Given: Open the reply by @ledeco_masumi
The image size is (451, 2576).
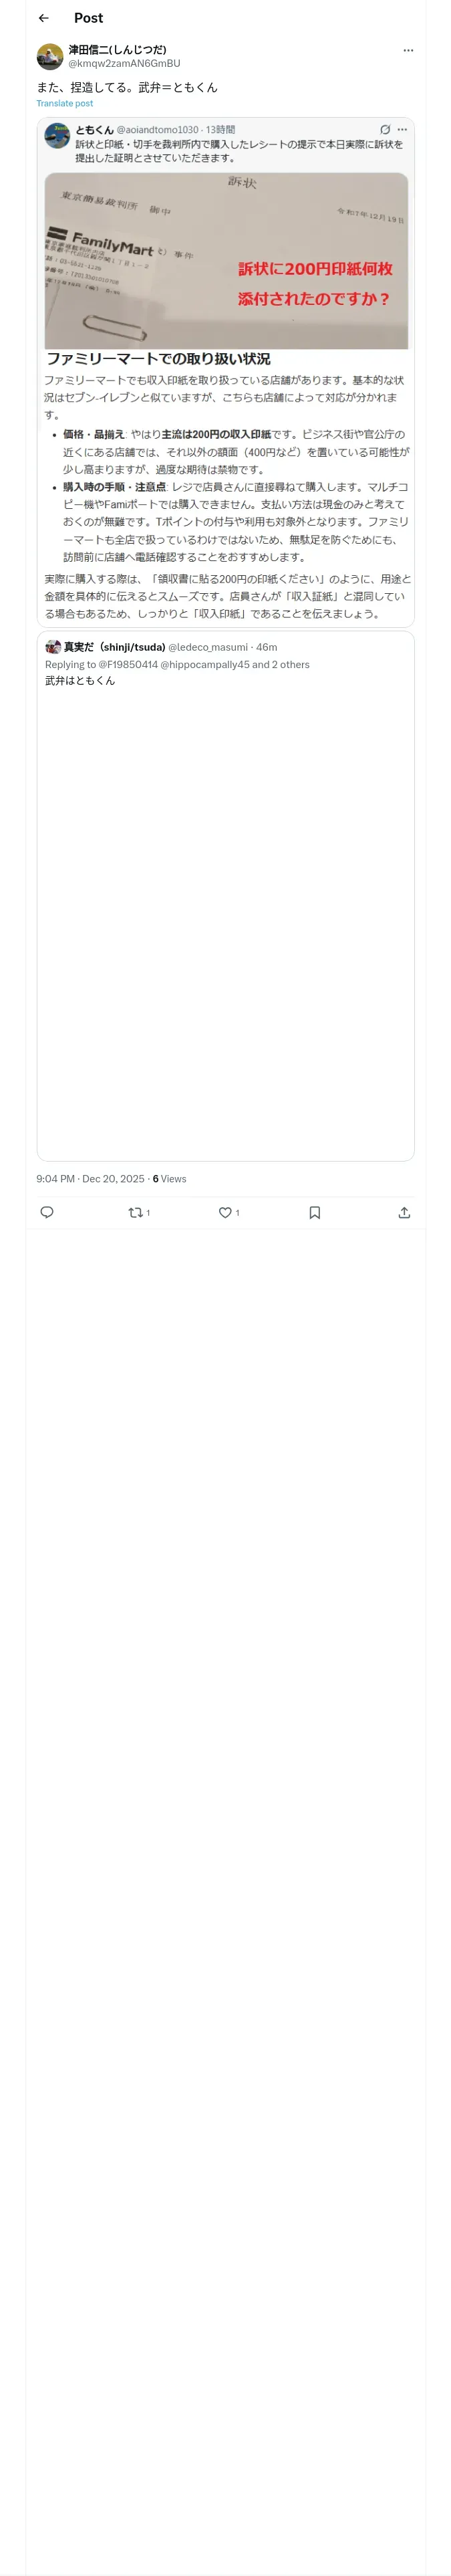Looking at the screenshot, I should [226, 900].
